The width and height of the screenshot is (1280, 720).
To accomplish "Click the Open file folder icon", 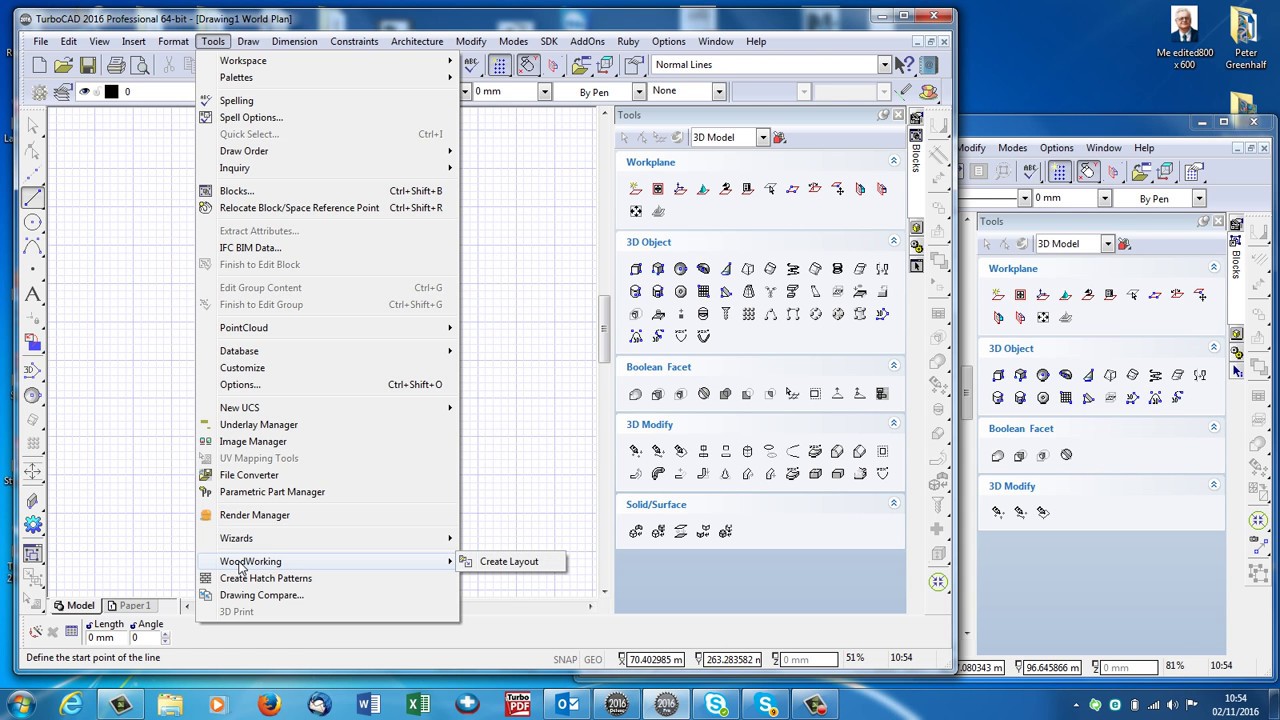I will [63, 65].
